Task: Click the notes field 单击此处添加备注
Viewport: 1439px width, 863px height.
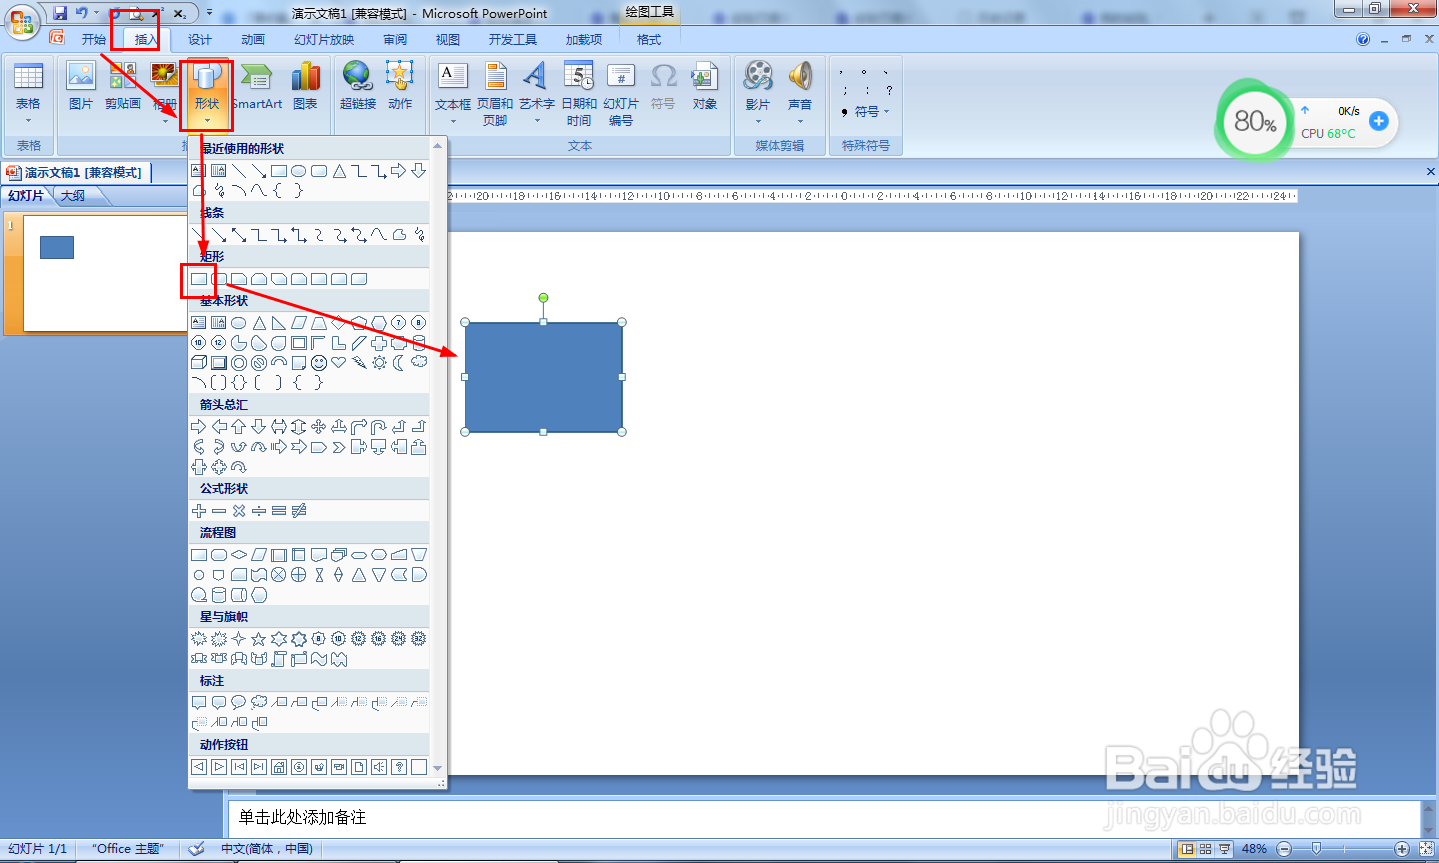Action: point(824,817)
